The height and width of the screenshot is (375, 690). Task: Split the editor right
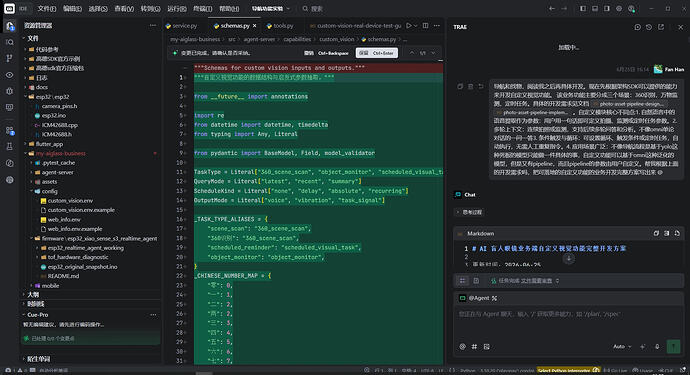click(x=426, y=26)
